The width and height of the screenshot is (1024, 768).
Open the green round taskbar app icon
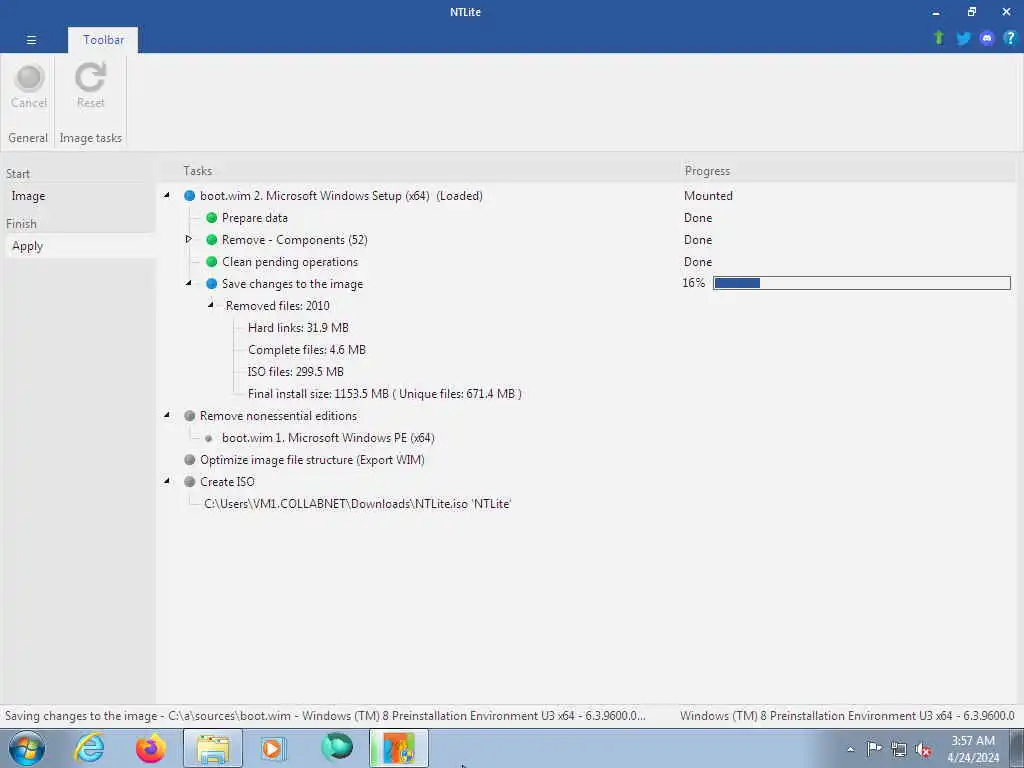tap(337, 747)
